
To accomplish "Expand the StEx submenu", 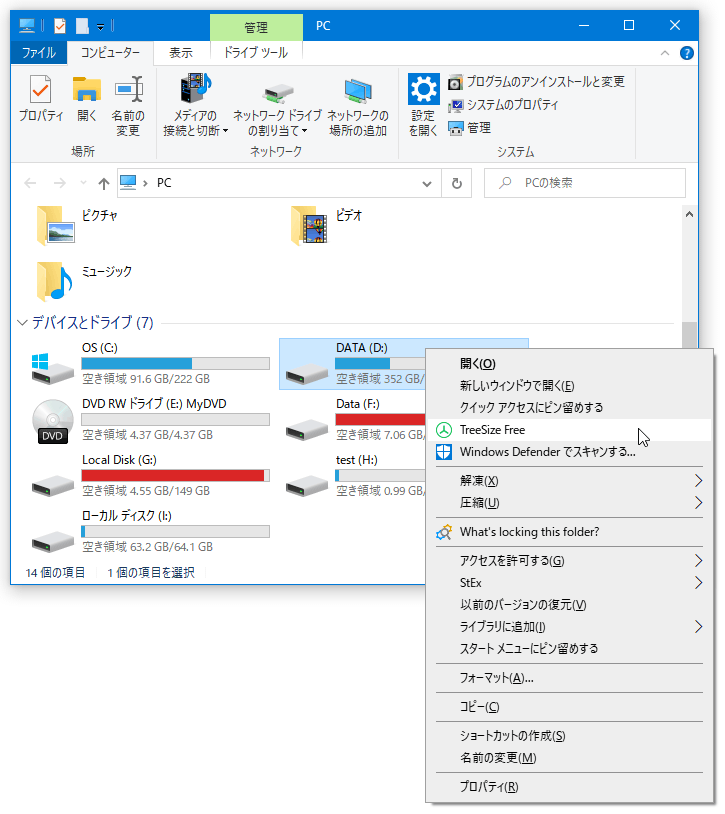I will [x=569, y=583].
